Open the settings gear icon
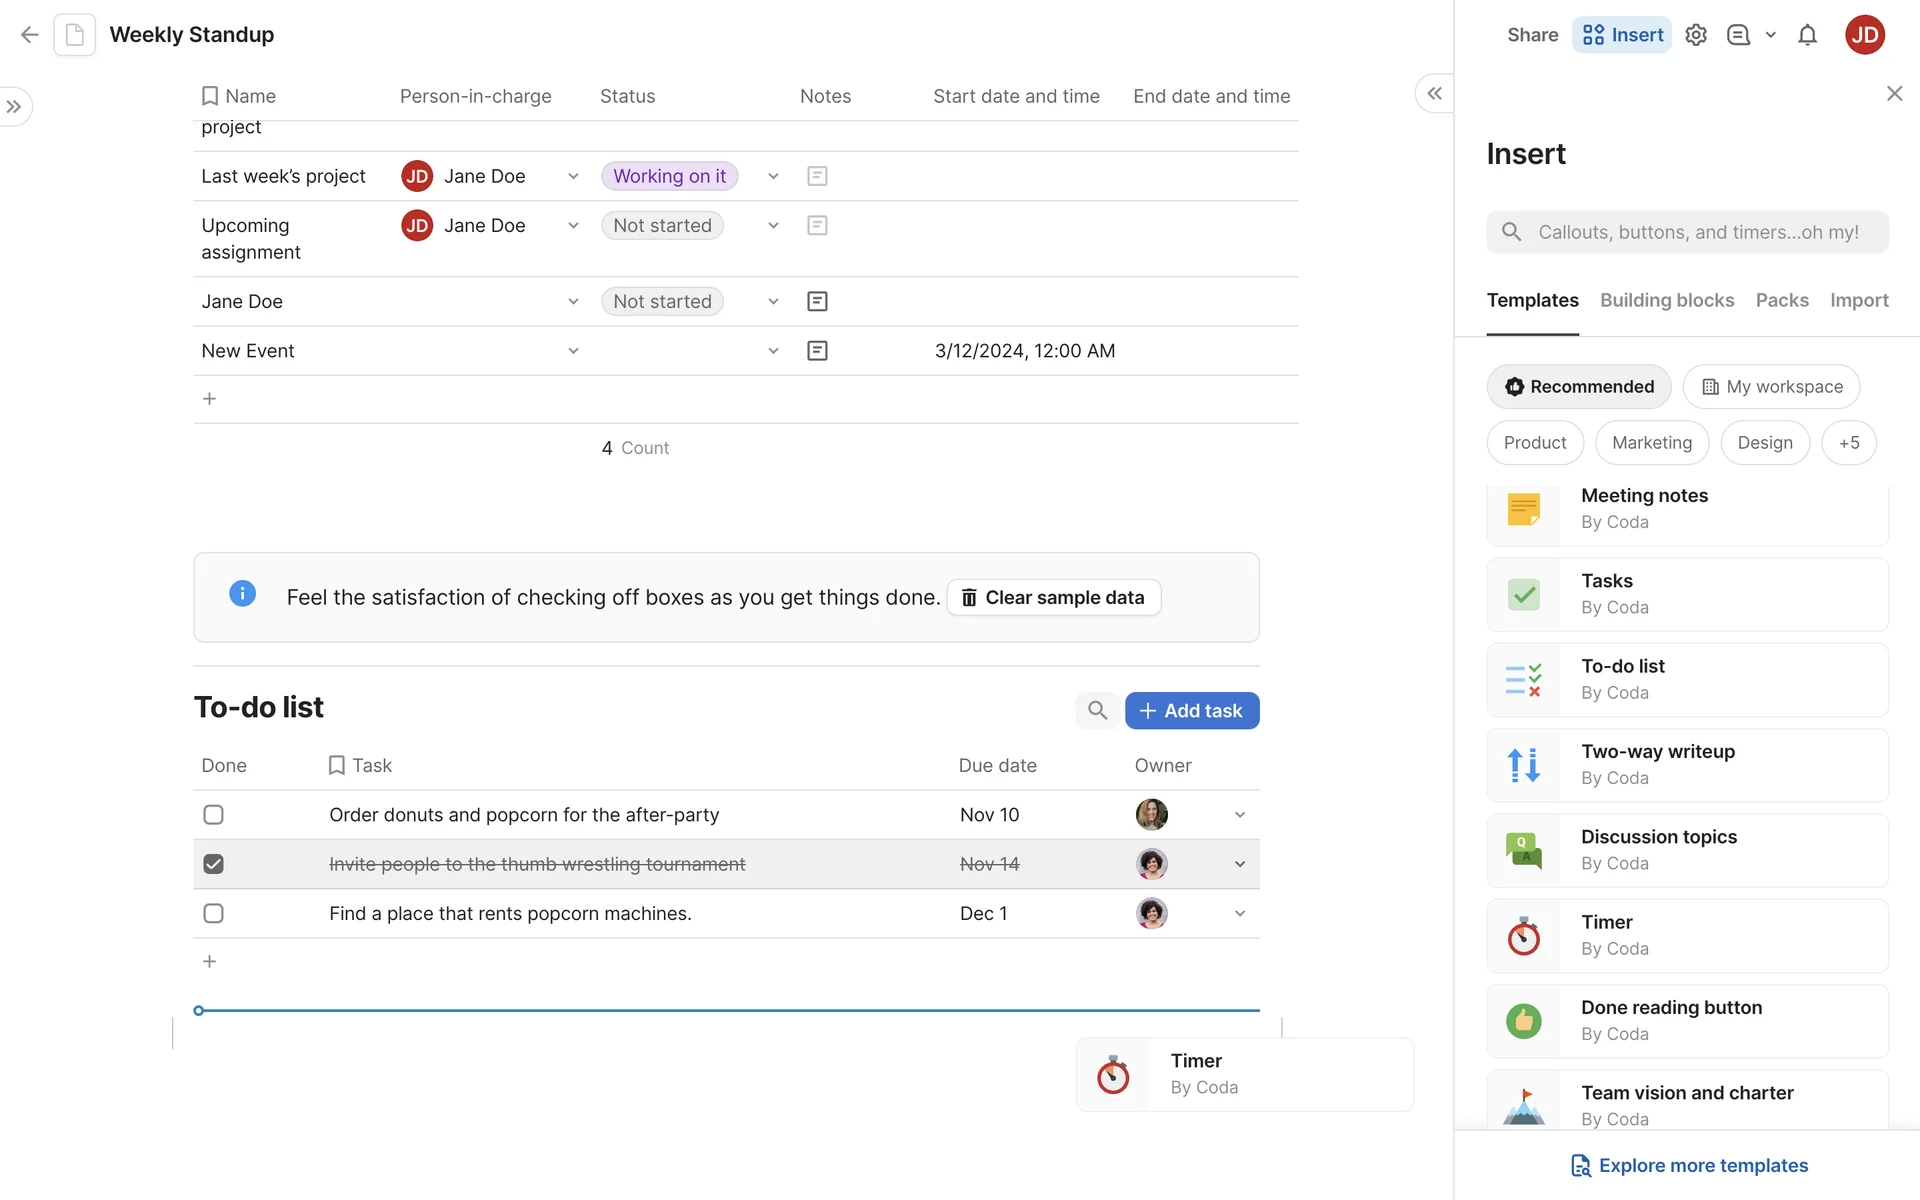Viewport: 1920px width, 1200px height. (x=1696, y=35)
